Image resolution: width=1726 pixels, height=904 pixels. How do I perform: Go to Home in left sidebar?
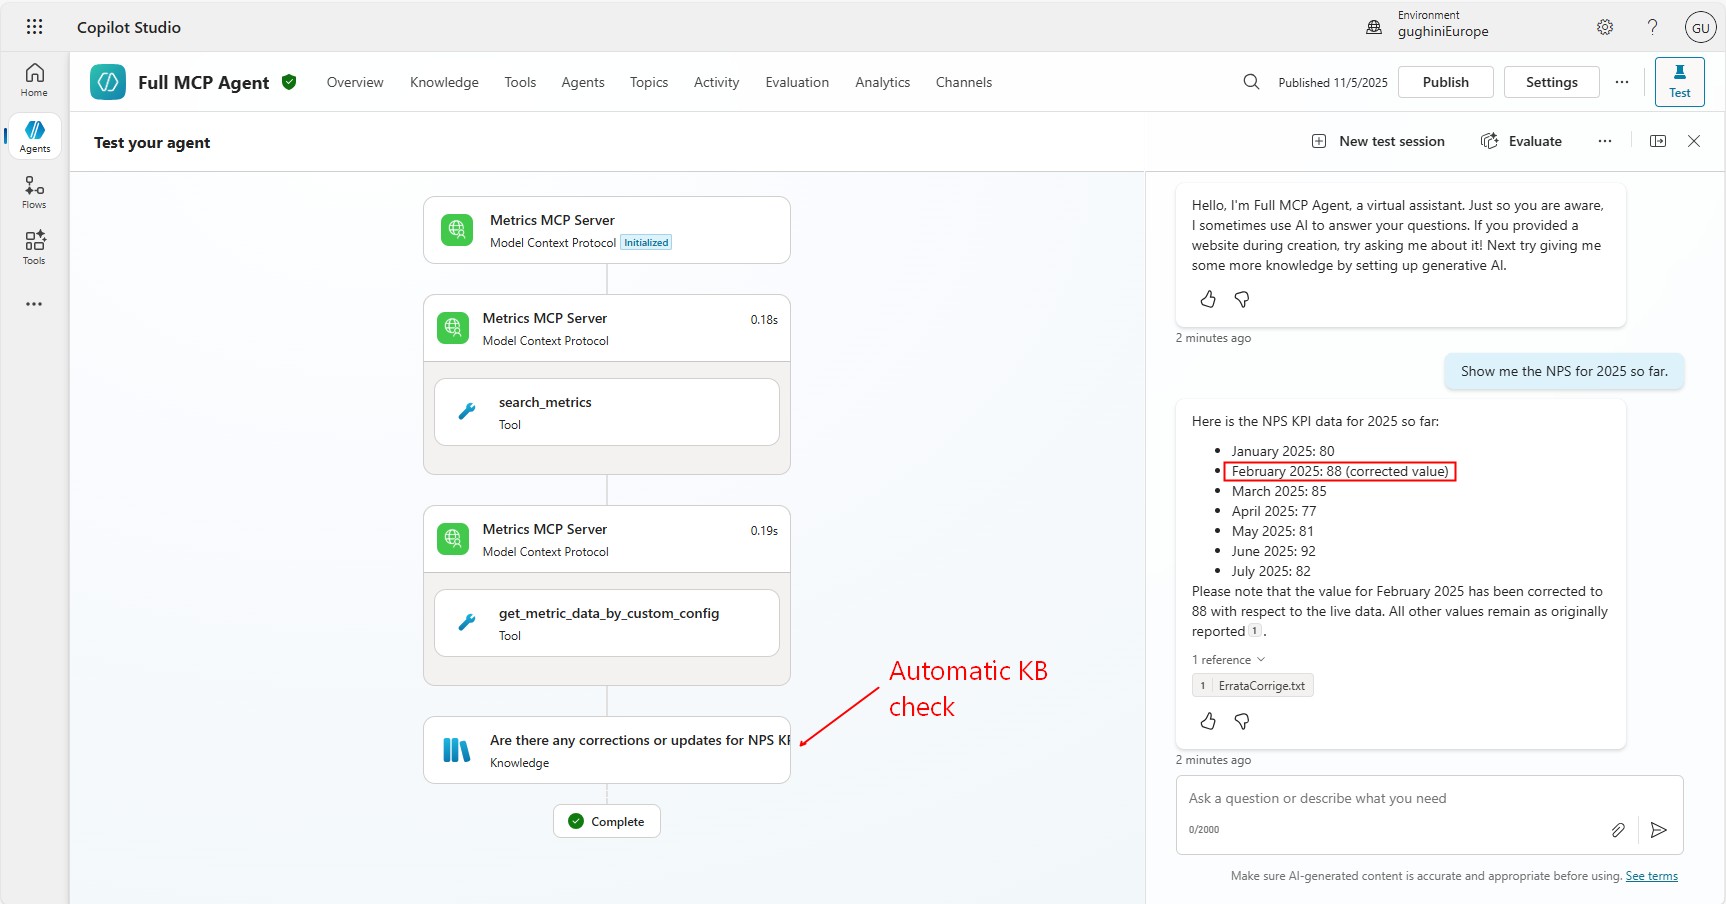[34, 80]
